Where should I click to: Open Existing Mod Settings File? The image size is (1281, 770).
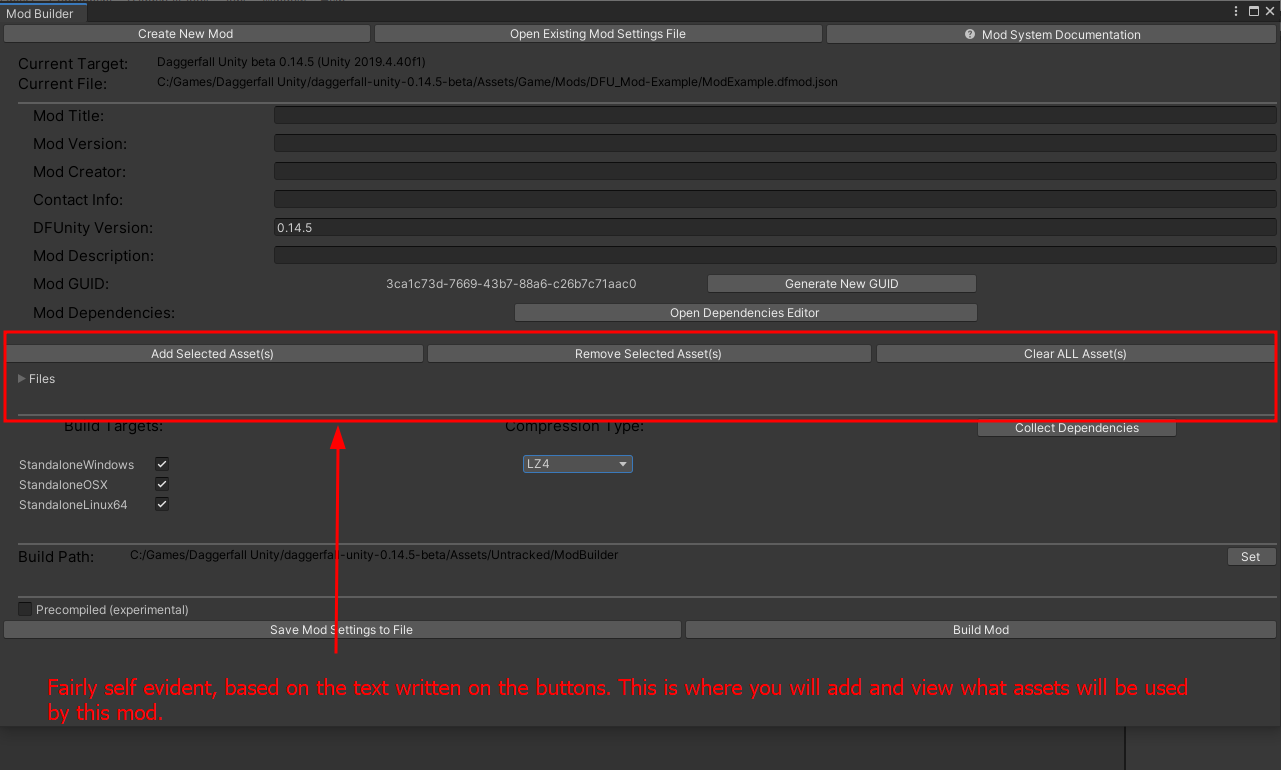[x=598, y=34]
